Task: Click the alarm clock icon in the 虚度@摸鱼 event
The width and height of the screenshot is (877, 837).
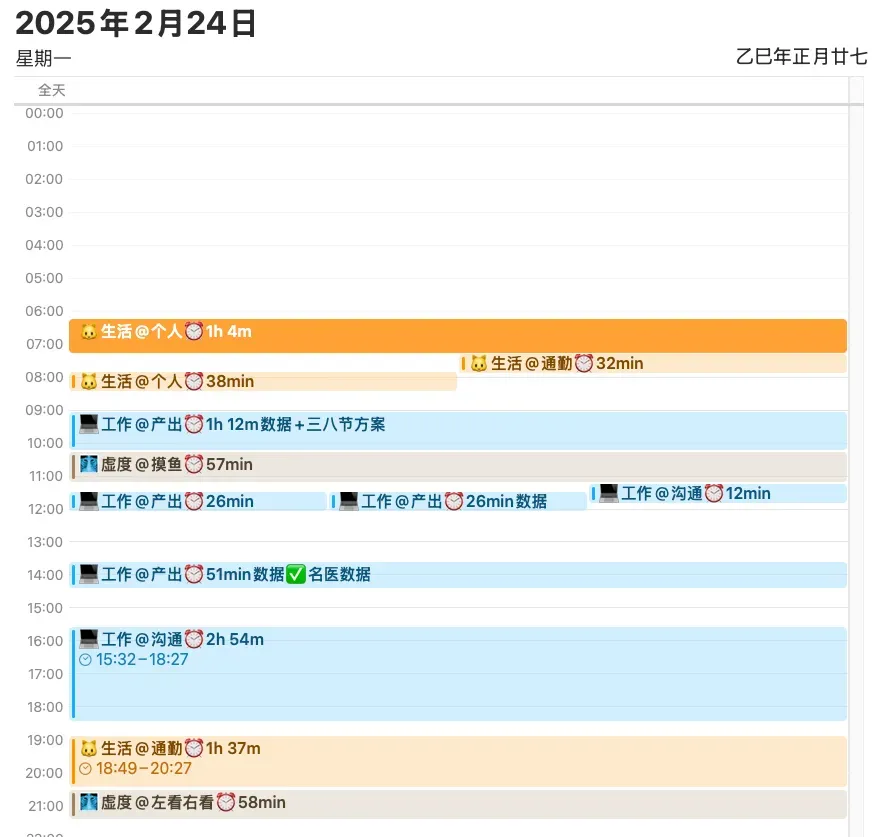Action: point(194,464)
